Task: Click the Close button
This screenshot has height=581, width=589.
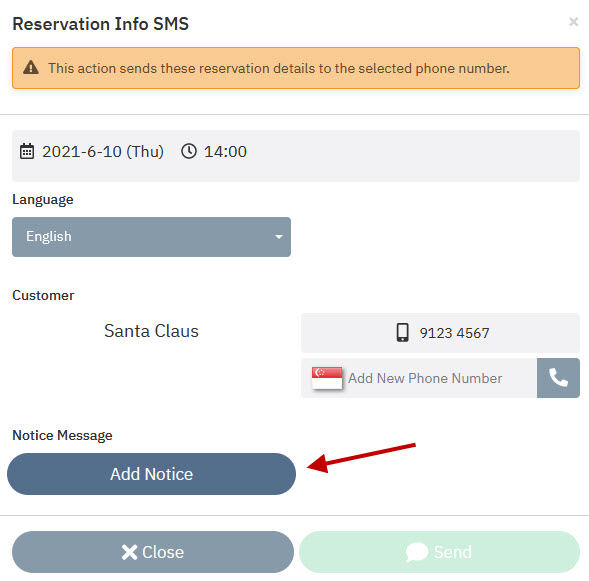Action: point(153,552)
